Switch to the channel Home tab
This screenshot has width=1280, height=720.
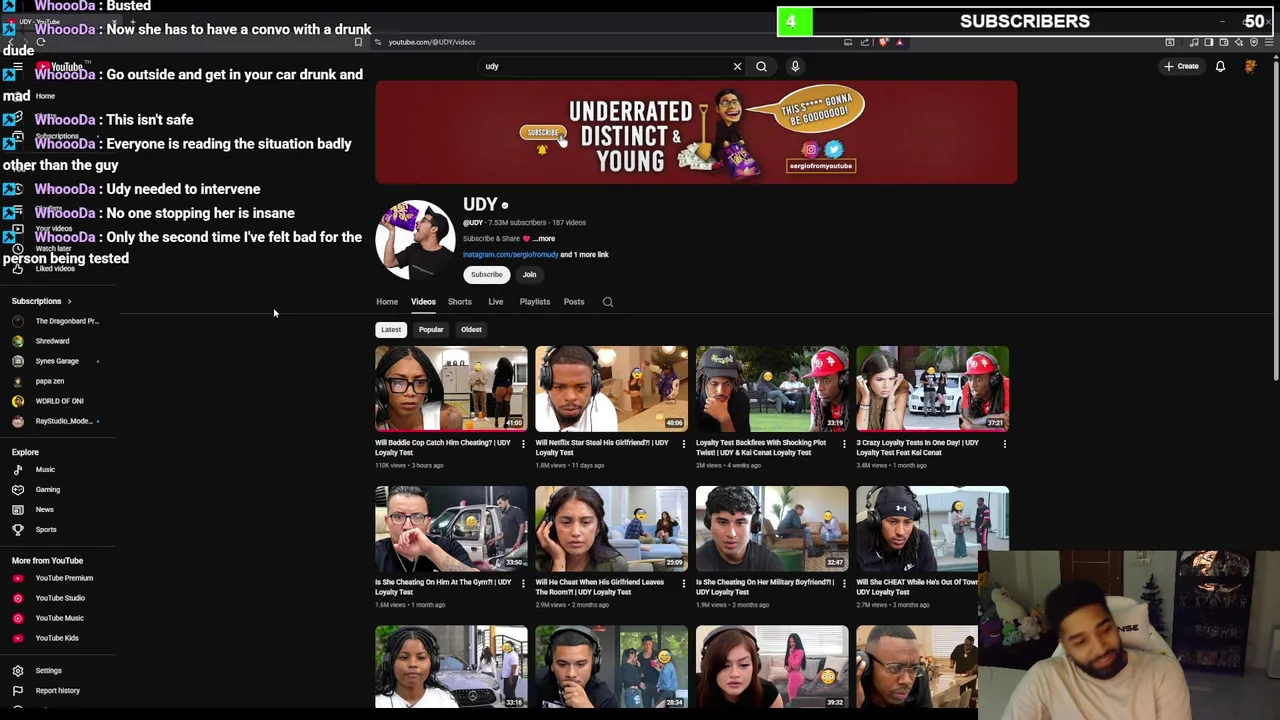click(x=387, y=302)
